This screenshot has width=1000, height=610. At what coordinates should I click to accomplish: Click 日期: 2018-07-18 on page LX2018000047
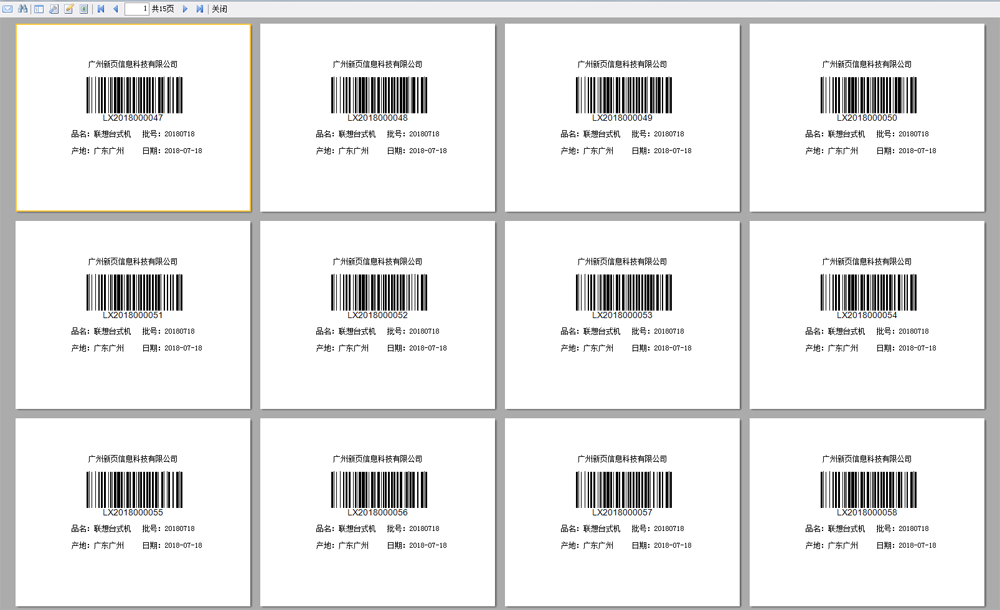tap(172, 151)
